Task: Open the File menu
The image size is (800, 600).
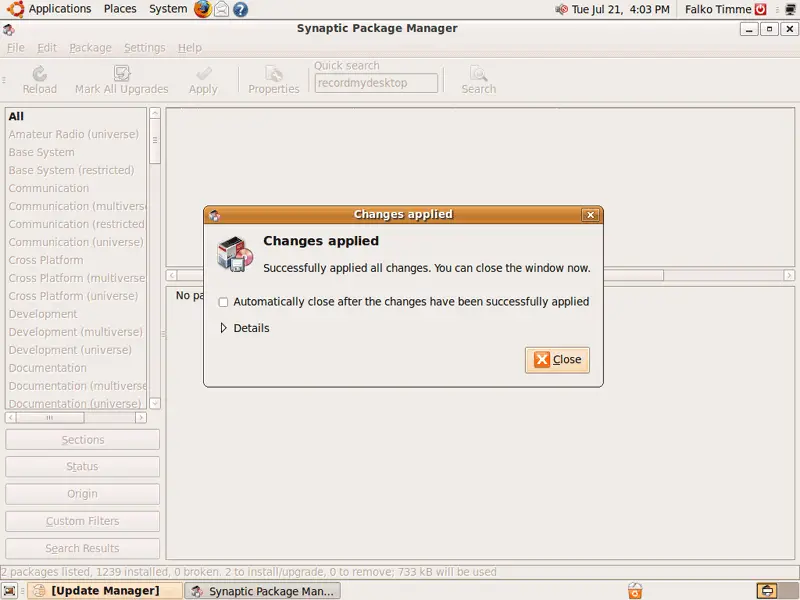Action: coord(15,48)
